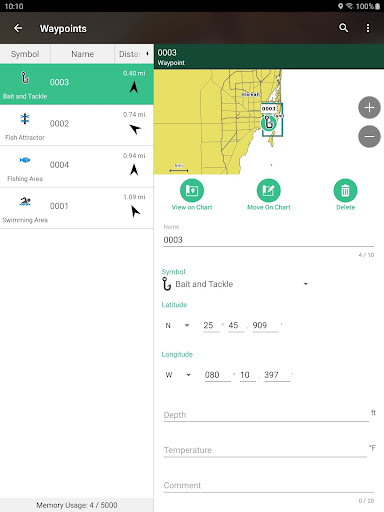Sort list by the Name column header

82,54
